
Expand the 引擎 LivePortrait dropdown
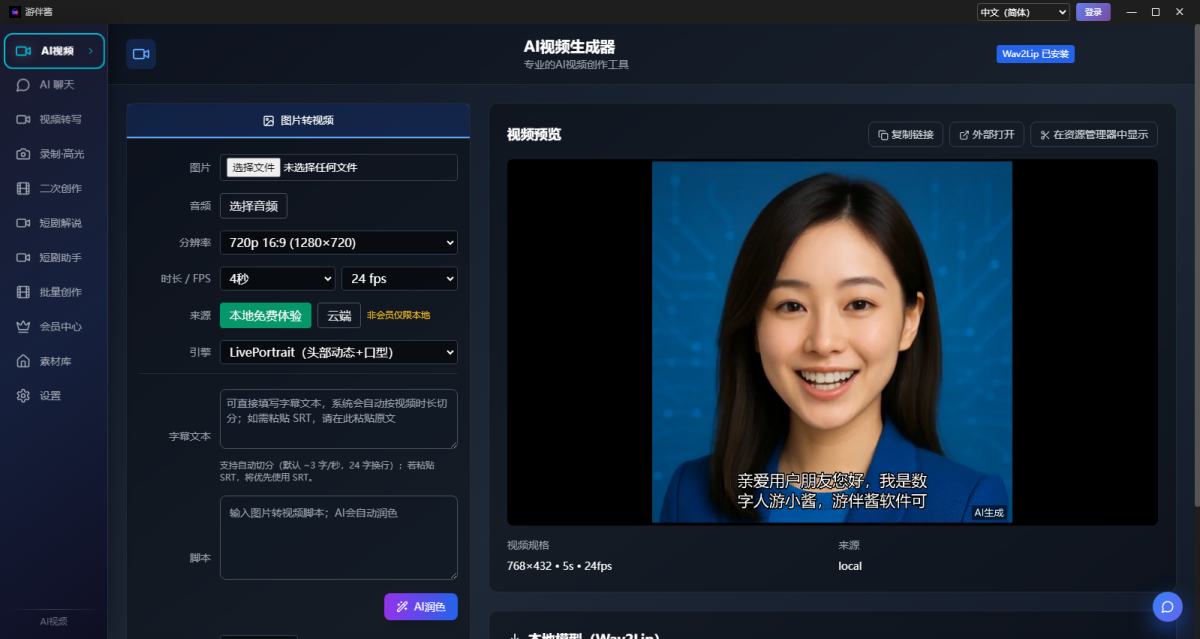tap(339, 352)
